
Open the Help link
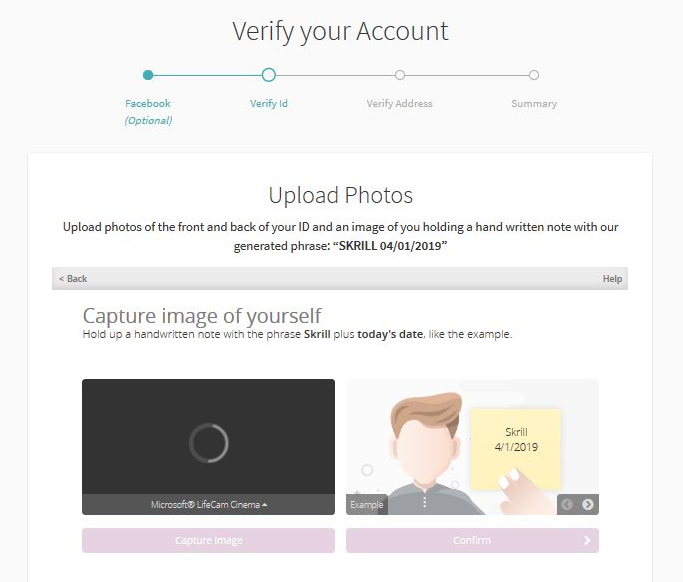coord(612,279)
